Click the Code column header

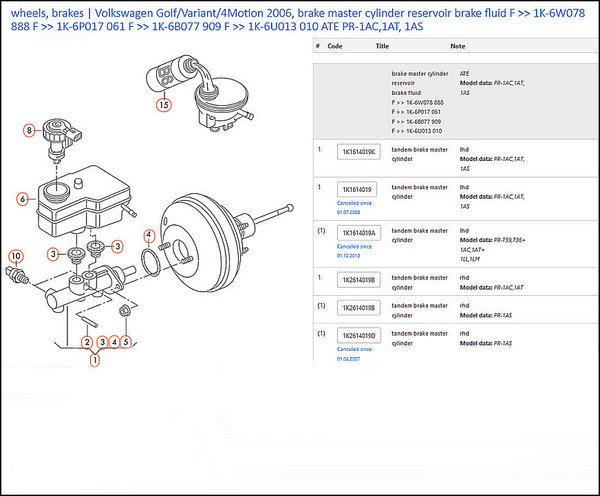pos(335,46)
